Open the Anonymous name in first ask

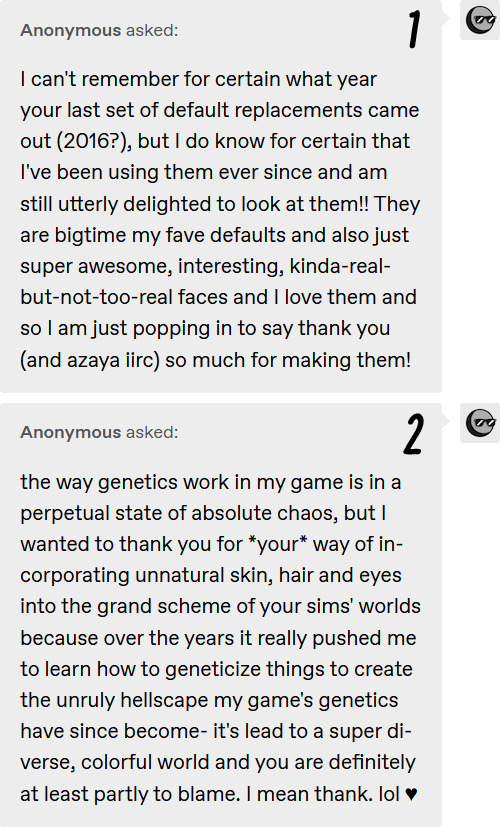pyautogui.click(x=71, y=31)
